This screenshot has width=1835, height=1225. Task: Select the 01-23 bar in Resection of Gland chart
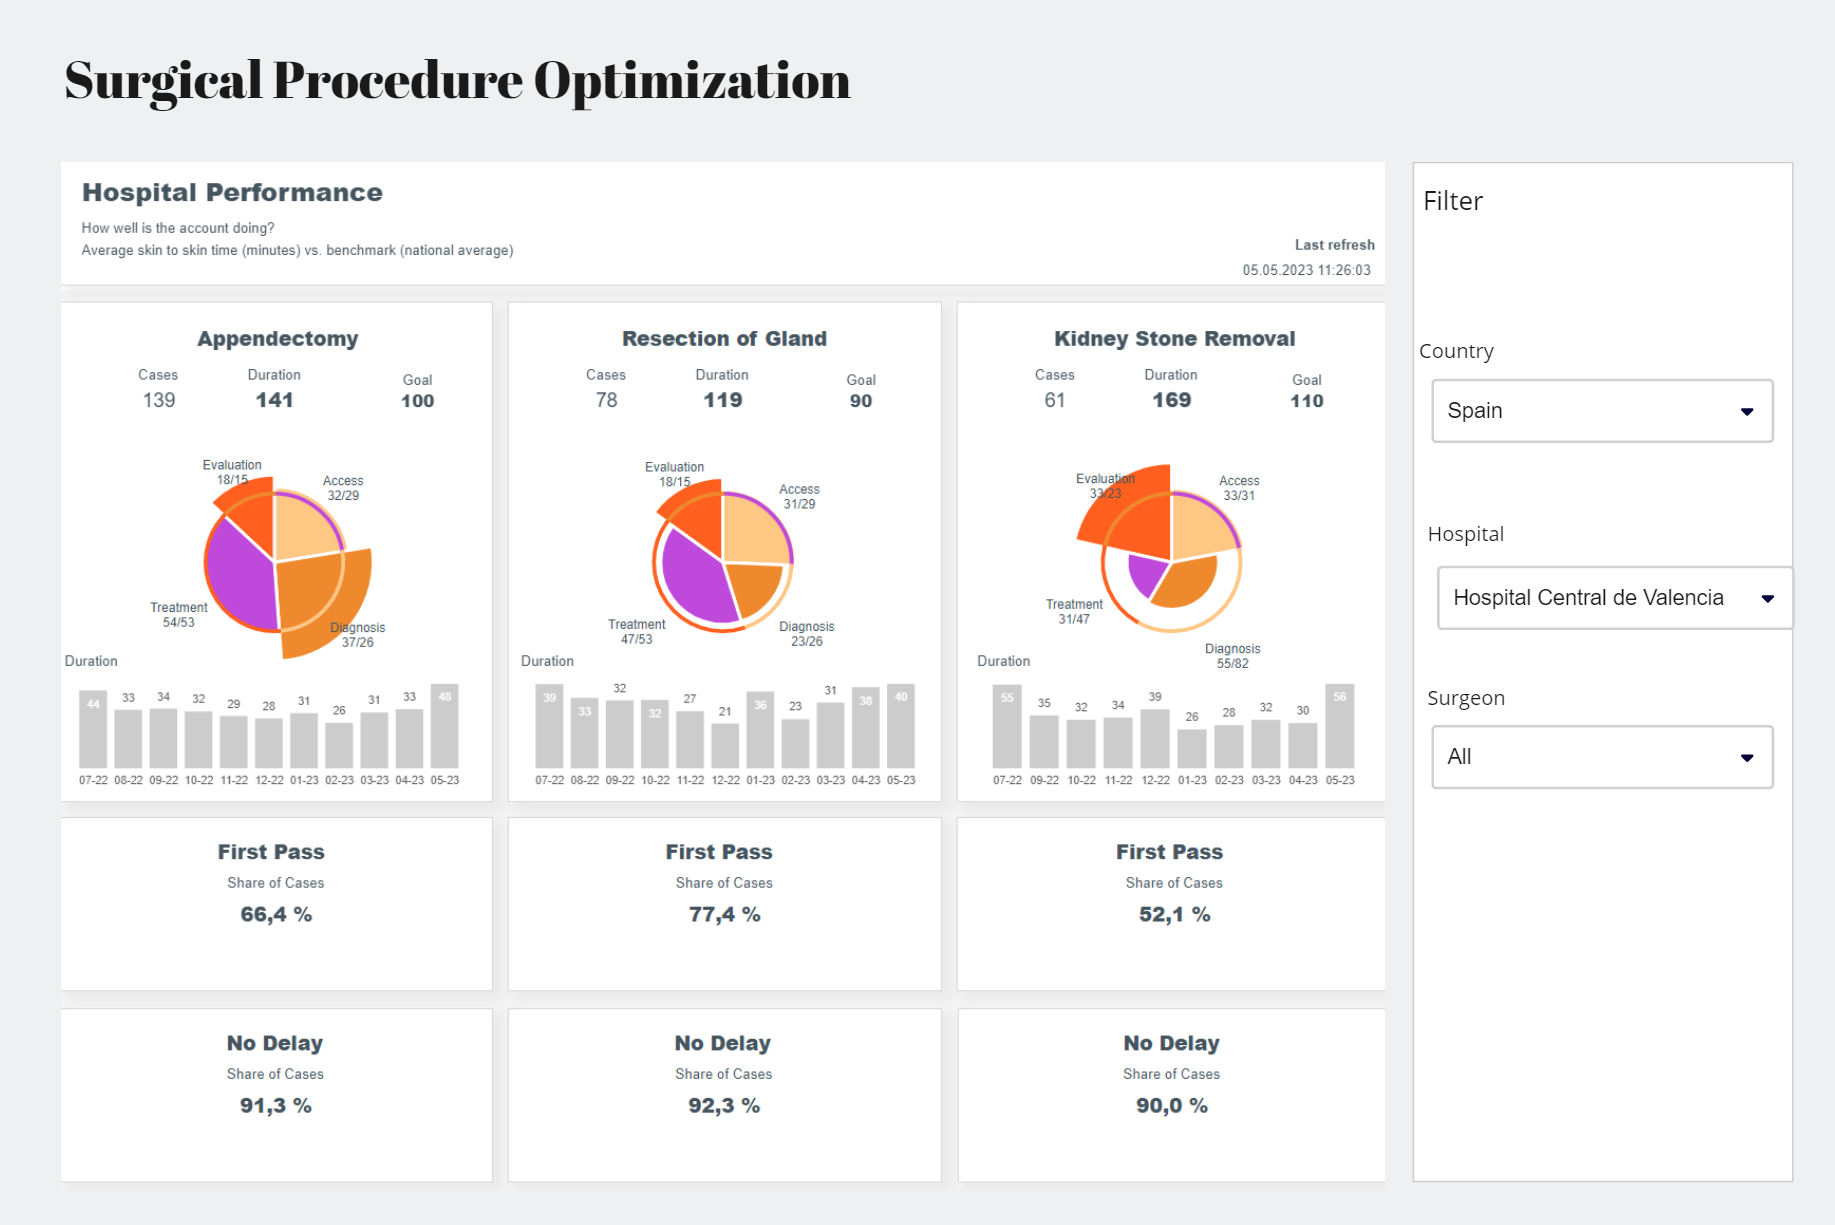(760, 730)
